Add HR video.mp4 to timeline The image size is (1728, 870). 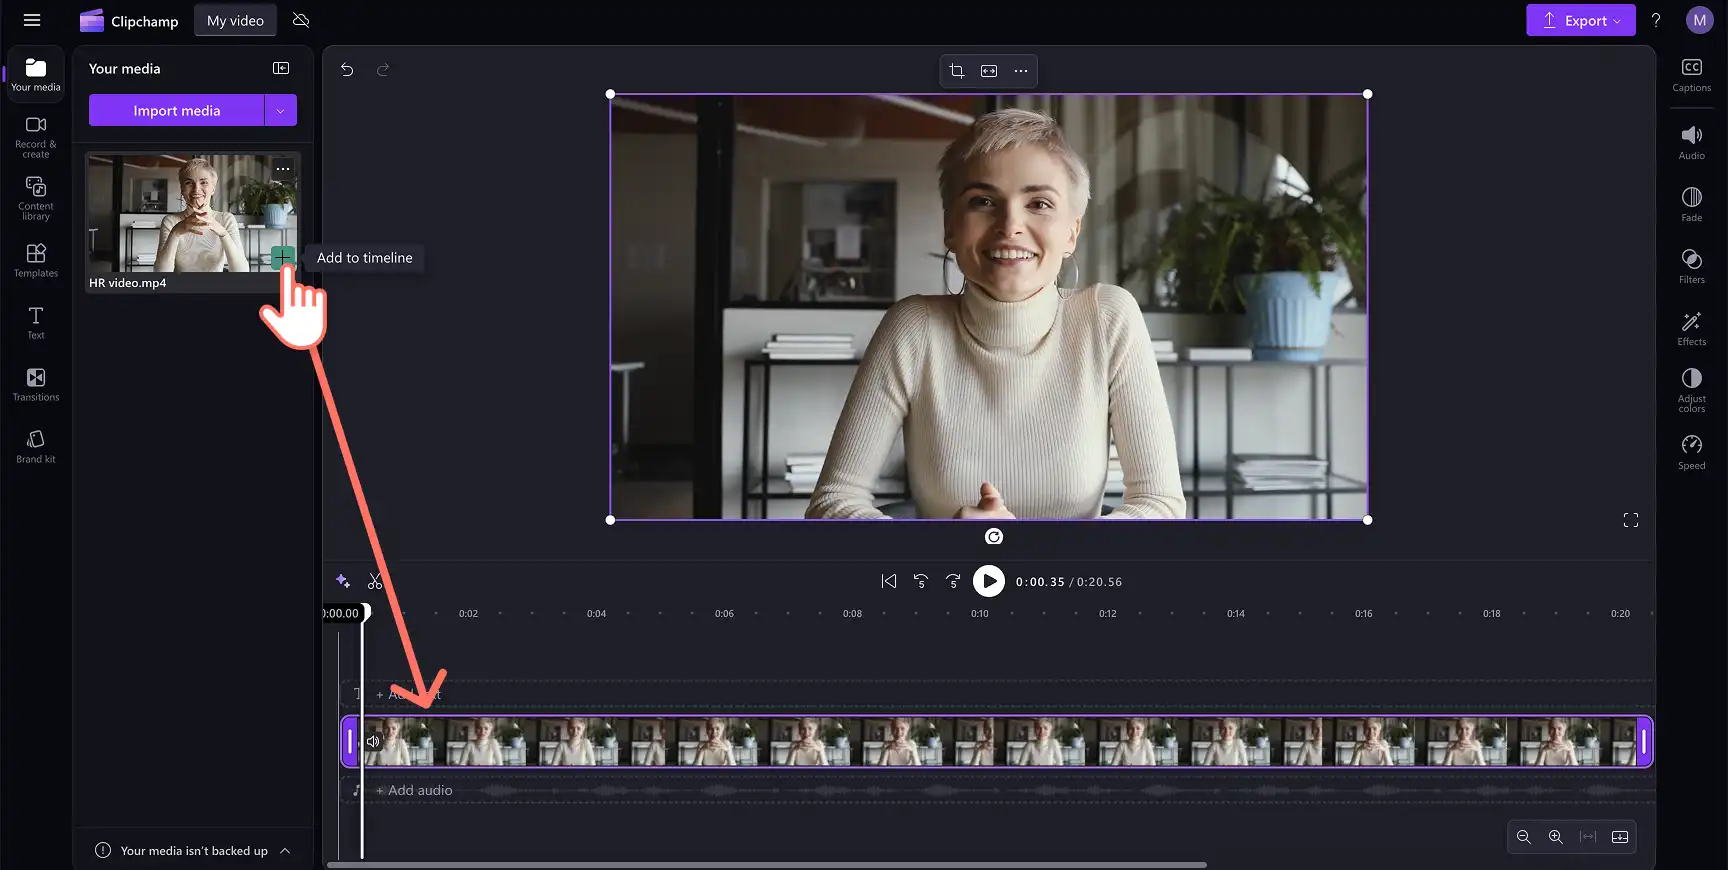click(283, 258)
